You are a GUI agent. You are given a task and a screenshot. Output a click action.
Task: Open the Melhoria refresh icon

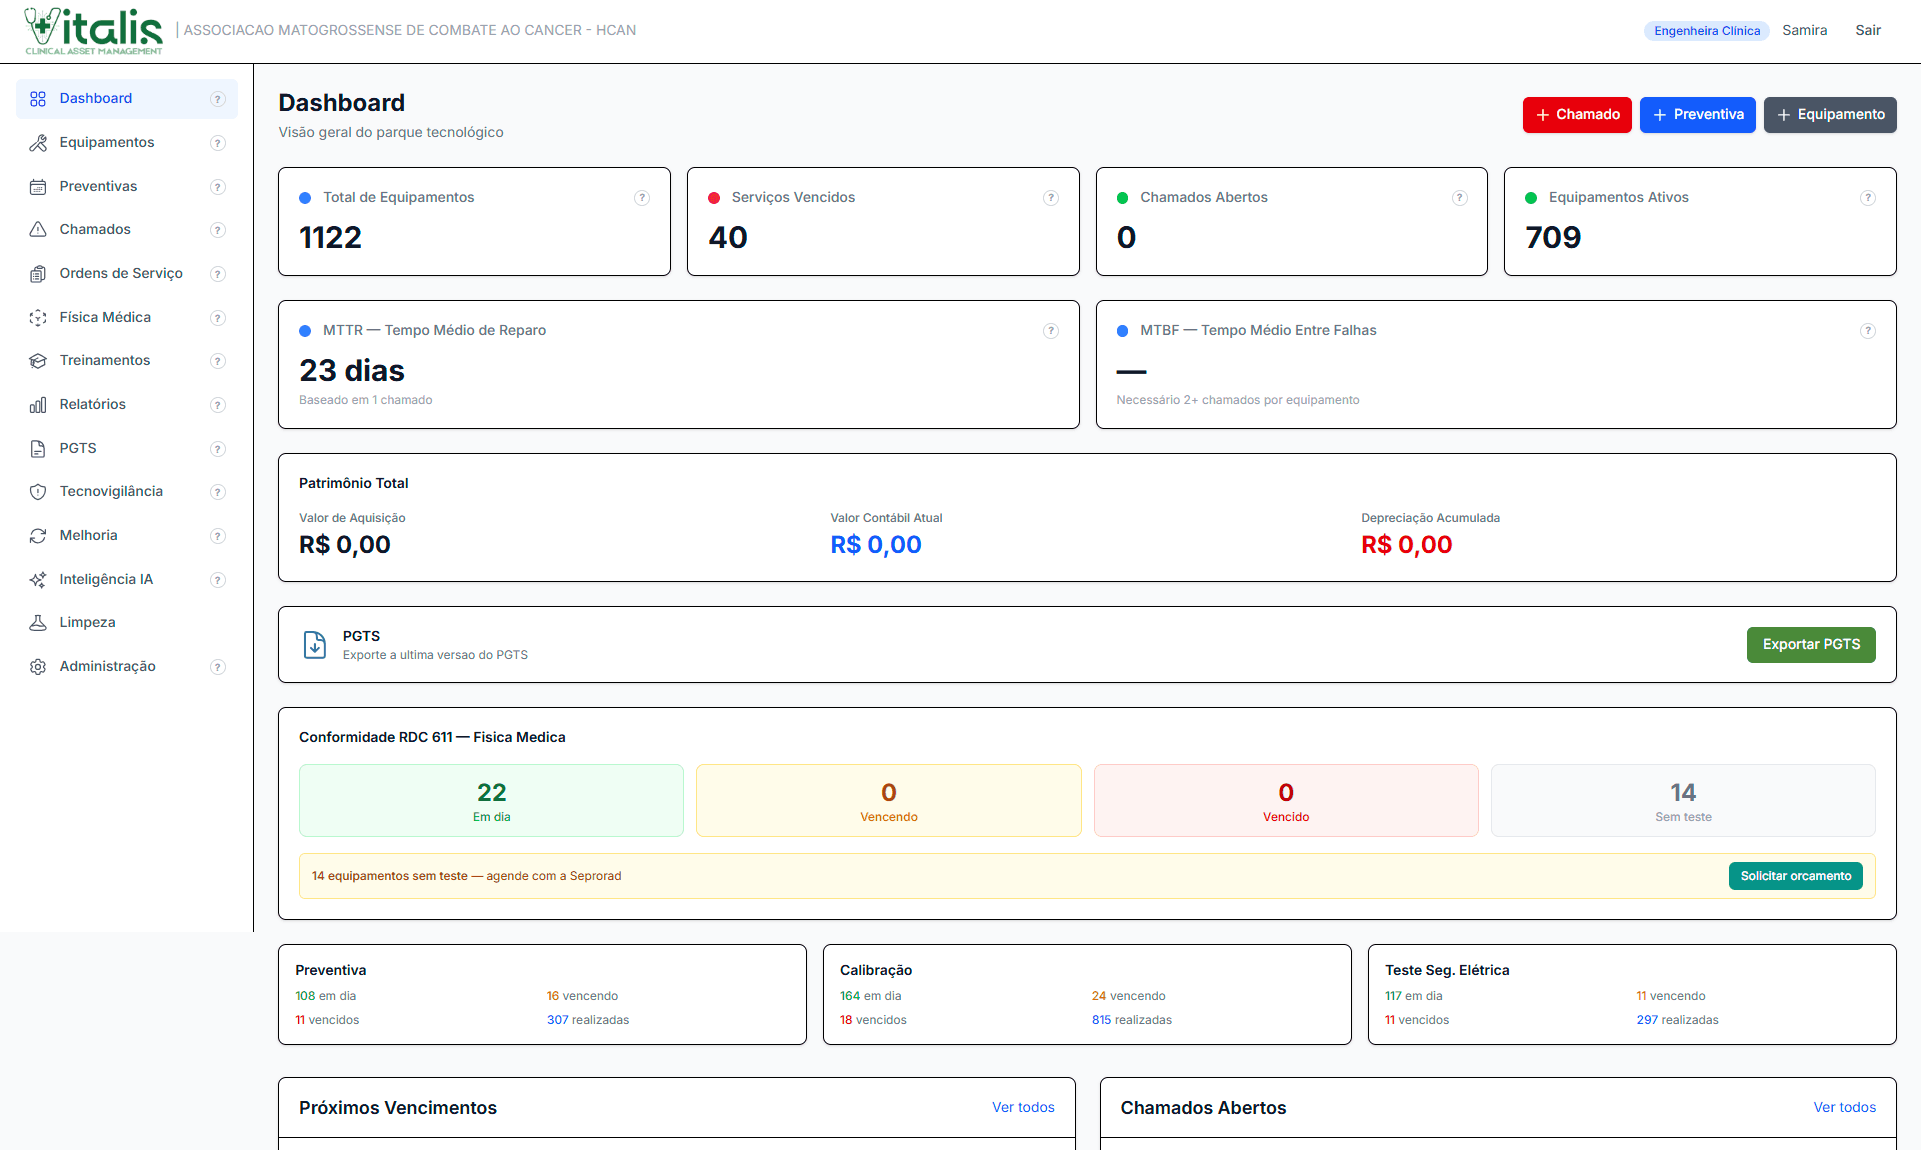click(x=38, y=535)
